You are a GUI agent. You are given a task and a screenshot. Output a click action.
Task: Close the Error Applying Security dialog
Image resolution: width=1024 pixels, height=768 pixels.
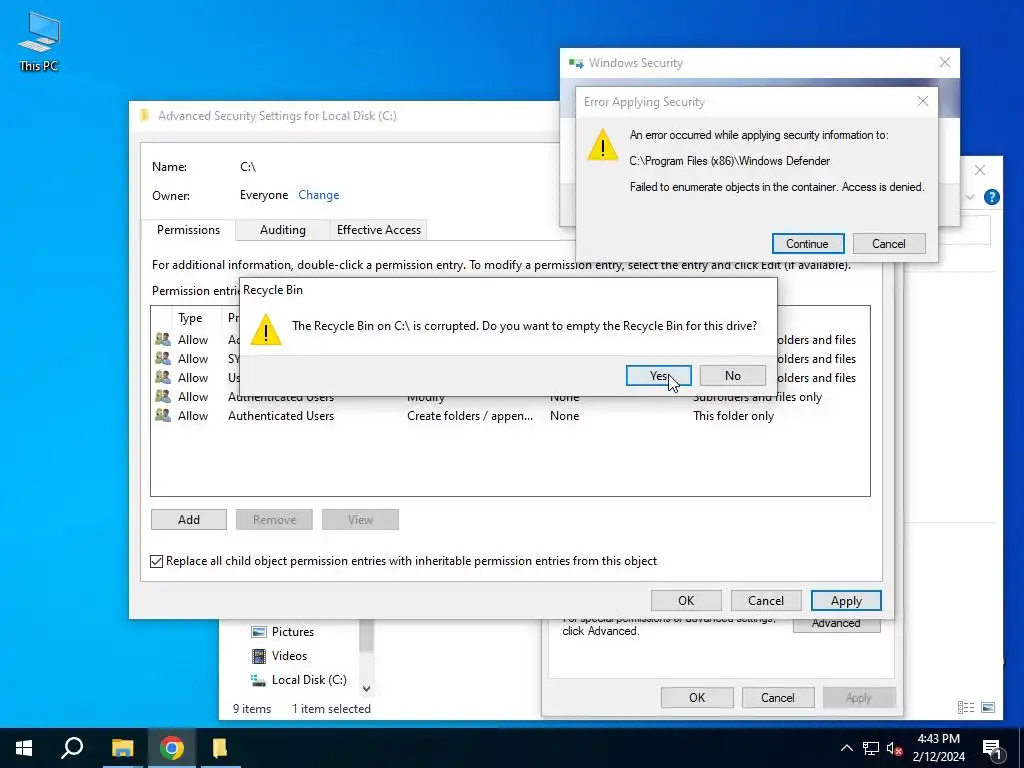(922, 101)
